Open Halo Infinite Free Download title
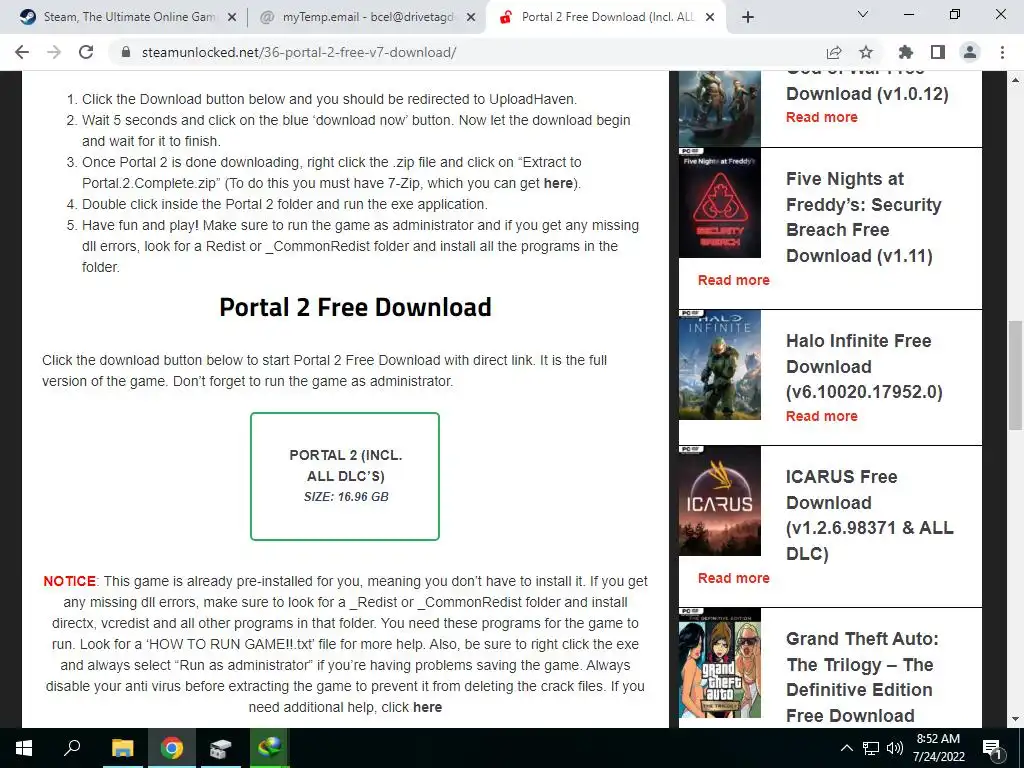This screenshot has width=1024, height=768. click(x=864, y=366)
